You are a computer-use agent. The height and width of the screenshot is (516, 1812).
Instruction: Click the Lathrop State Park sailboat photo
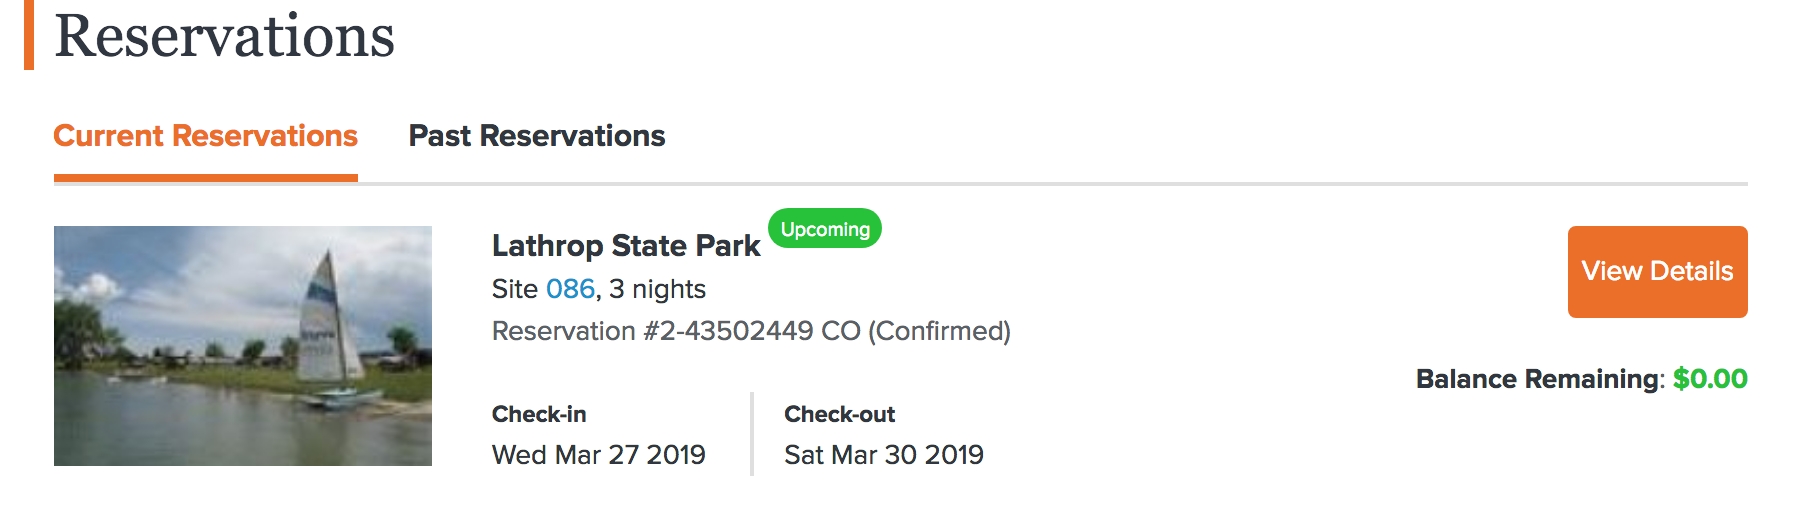pyautogui.click(x=243, y=346)
